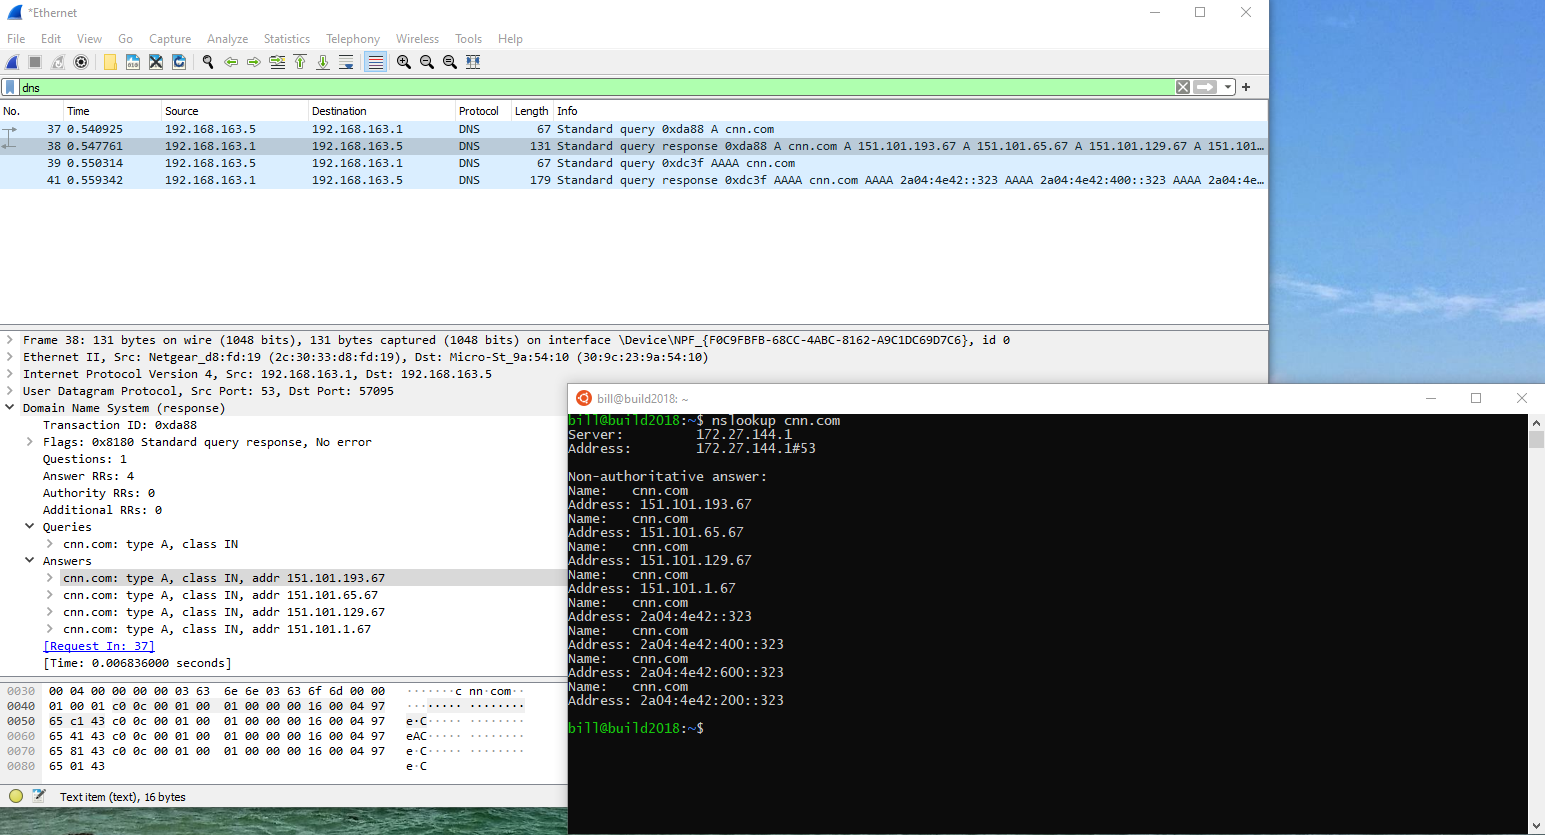Stop the running packet capture
The width and height of the screenshot is (1545, 835).
tap(35, 62)
